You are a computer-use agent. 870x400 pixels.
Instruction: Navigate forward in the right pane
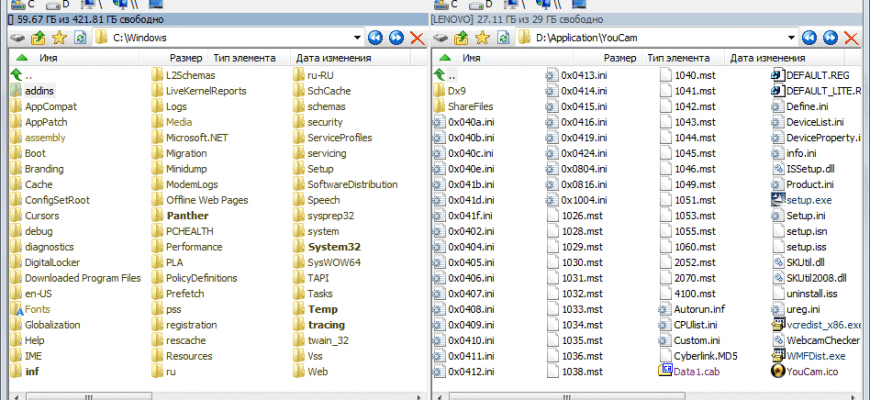pyautogui.click(x=830, y=38)
